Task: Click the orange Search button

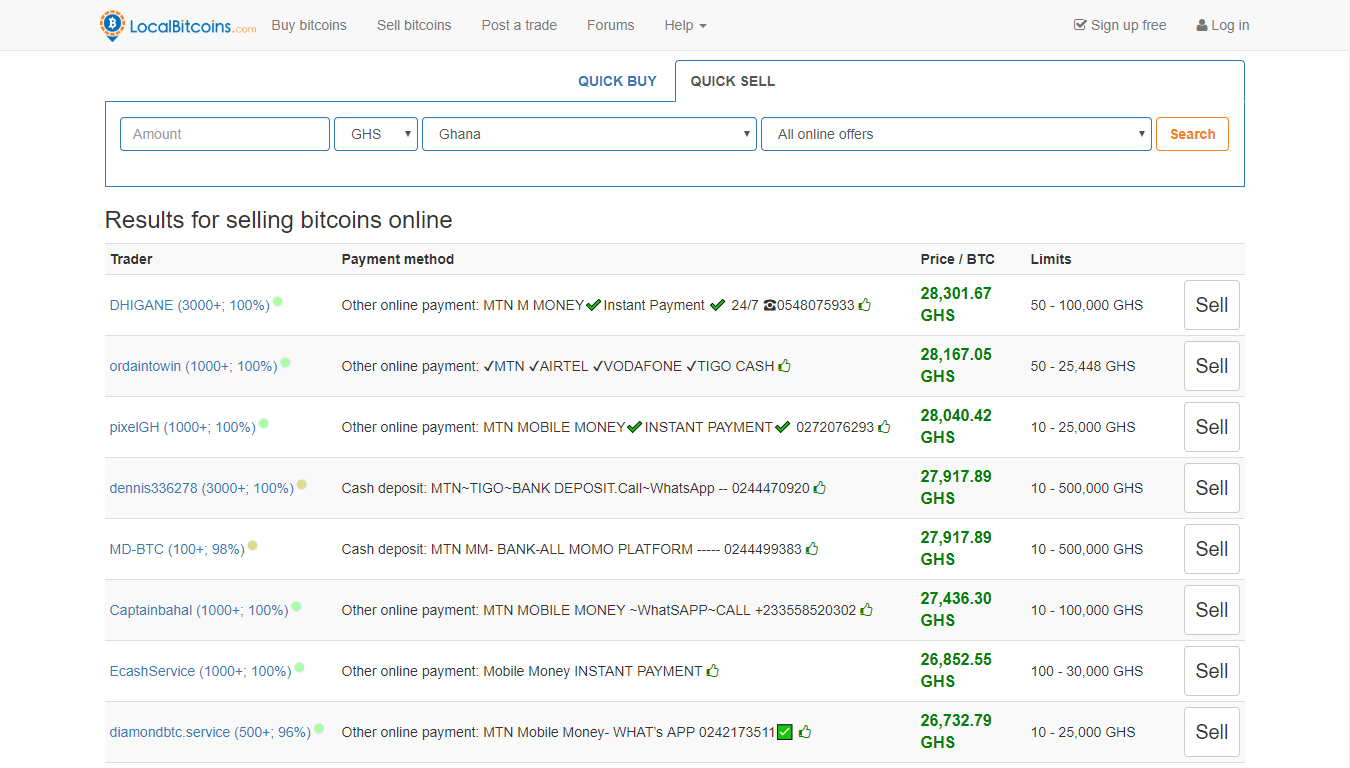Action: (x=1192, y=134)
